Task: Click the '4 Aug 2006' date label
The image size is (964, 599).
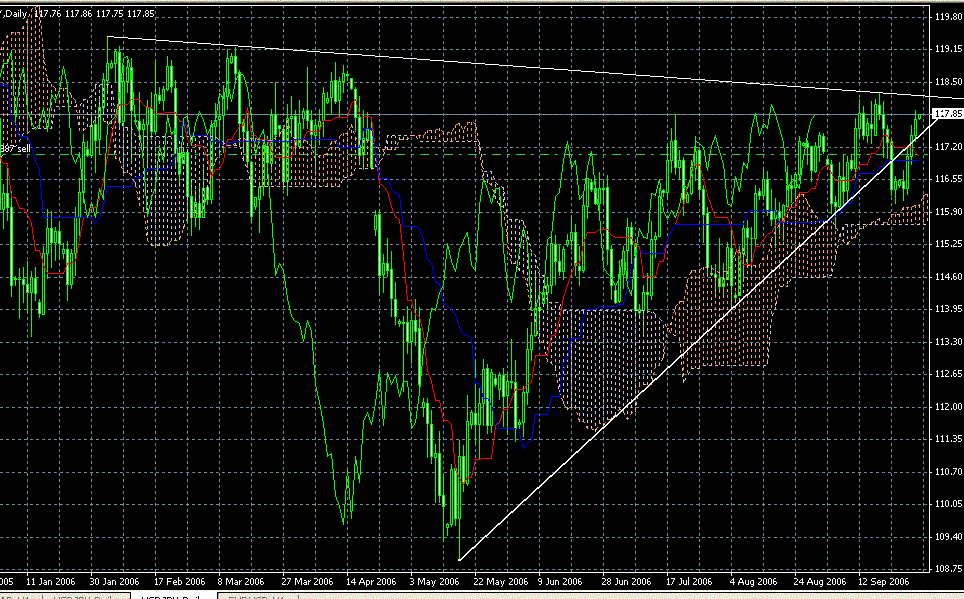Action: tap(754, 582)
